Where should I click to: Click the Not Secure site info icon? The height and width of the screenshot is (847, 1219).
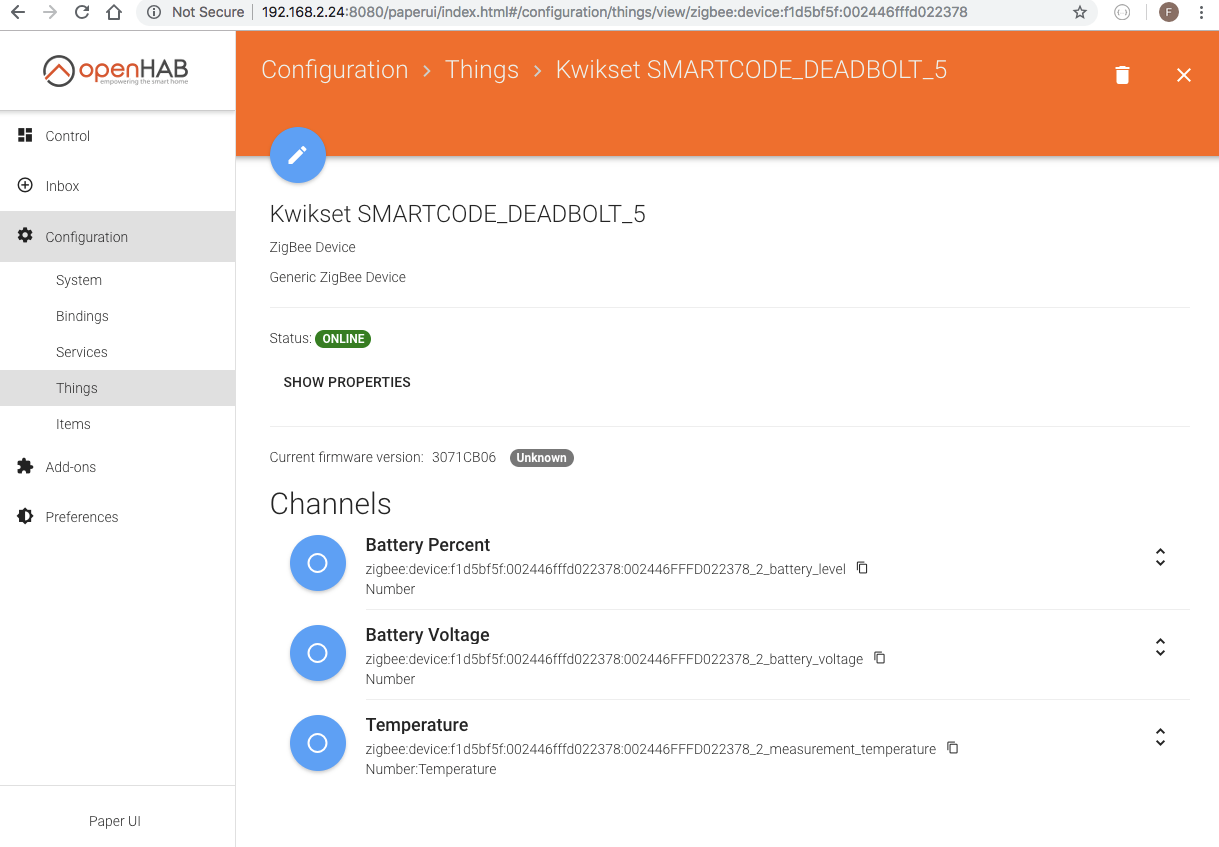tap(153, 12)
